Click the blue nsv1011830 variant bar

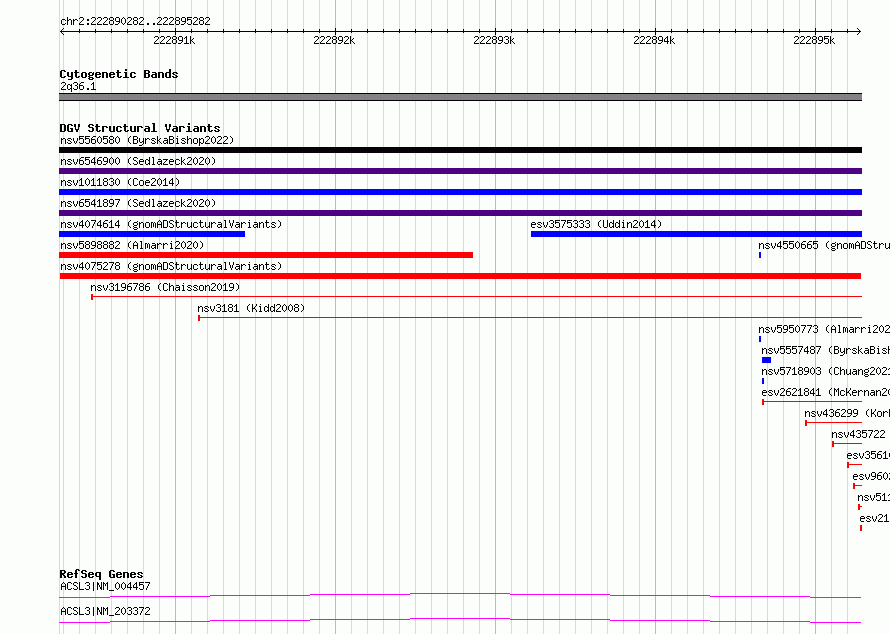click(x=460, y=192)
